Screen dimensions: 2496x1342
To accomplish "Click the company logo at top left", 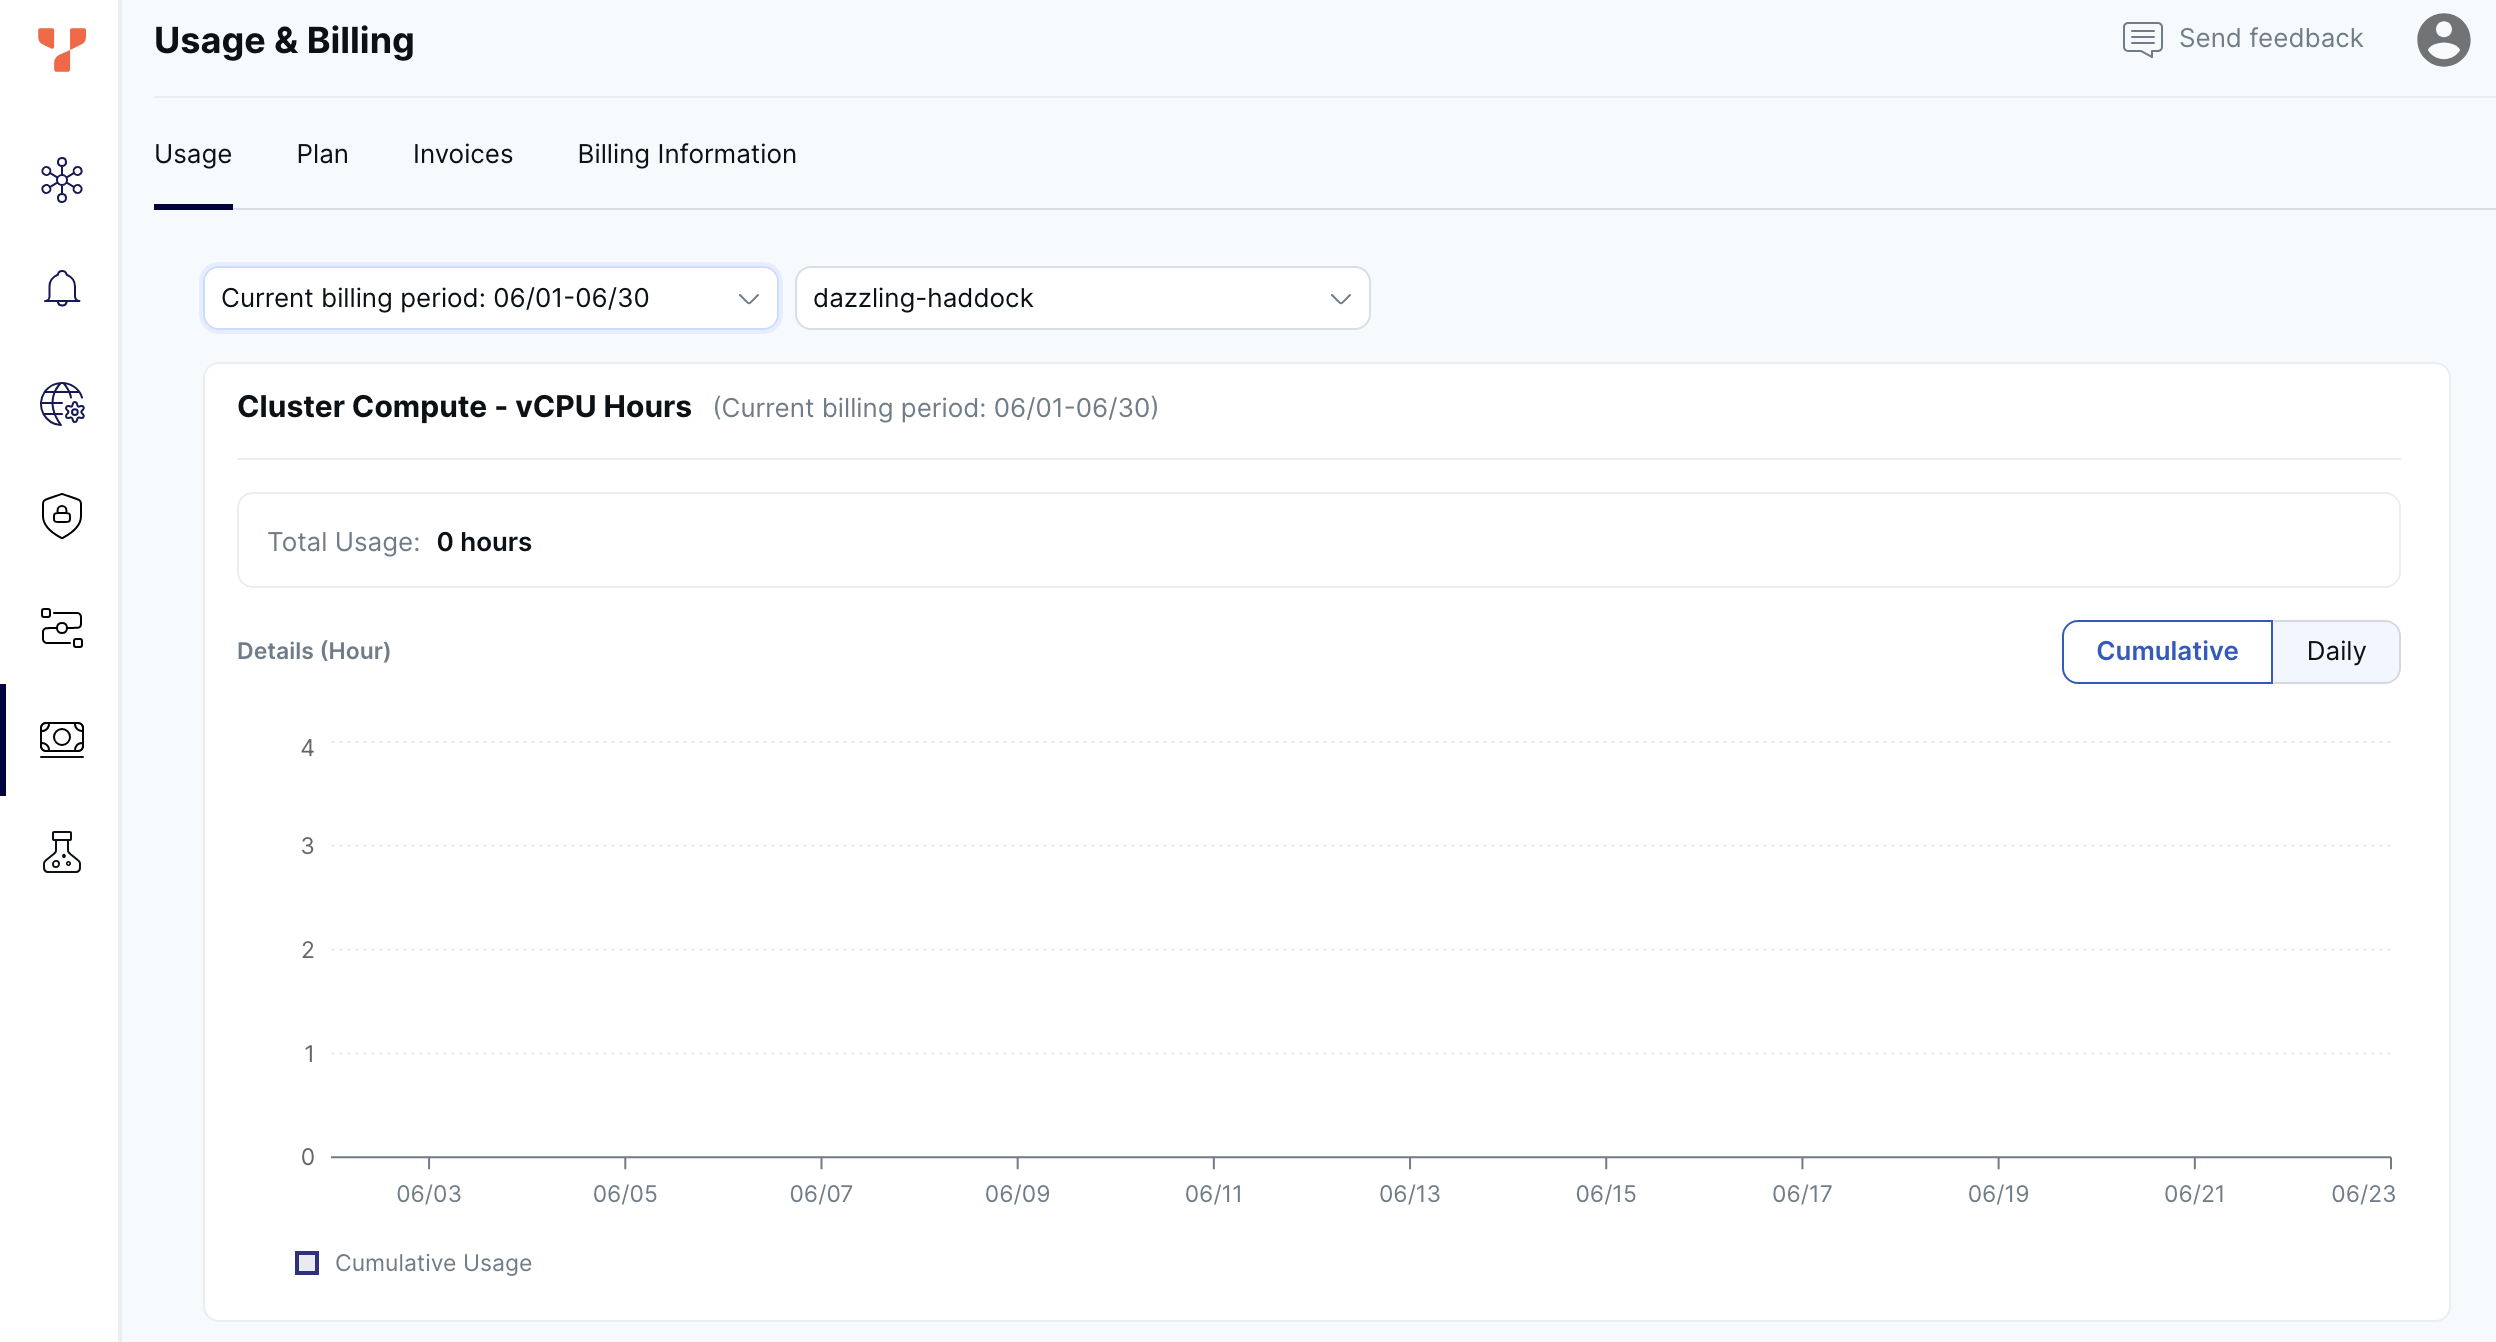I will [62, 50].
